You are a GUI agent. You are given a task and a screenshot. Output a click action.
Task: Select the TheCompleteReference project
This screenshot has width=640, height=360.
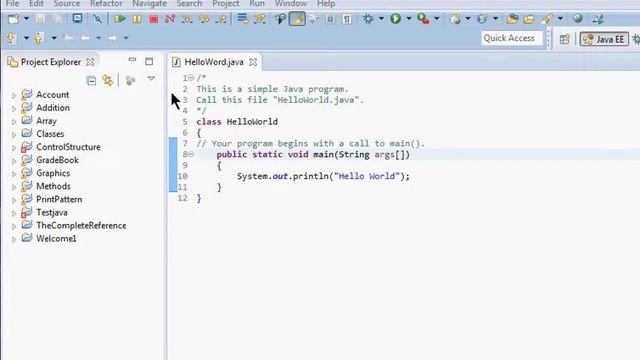81,225
